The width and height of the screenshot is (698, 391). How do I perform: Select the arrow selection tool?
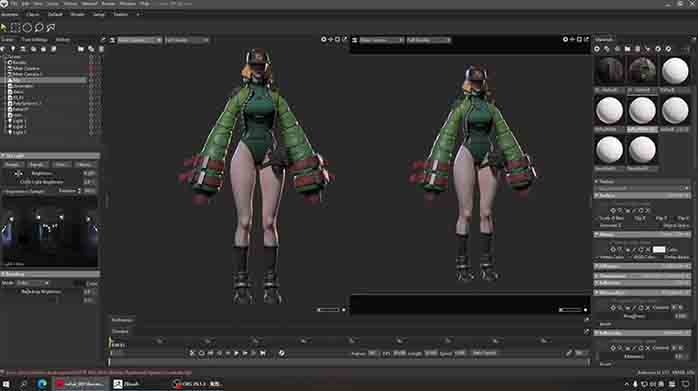[4, 28]
